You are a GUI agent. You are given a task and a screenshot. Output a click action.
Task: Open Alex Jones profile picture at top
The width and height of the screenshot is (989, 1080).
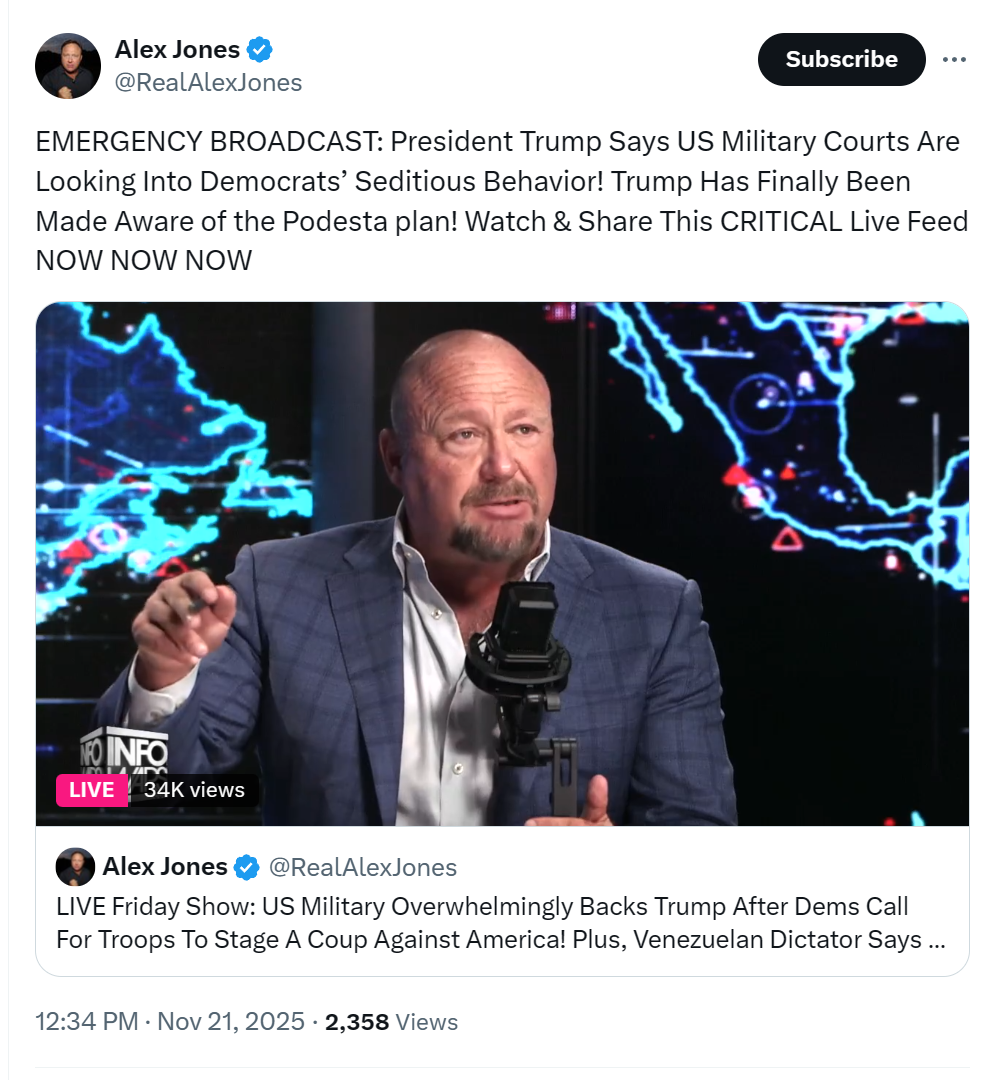(68, 66)
